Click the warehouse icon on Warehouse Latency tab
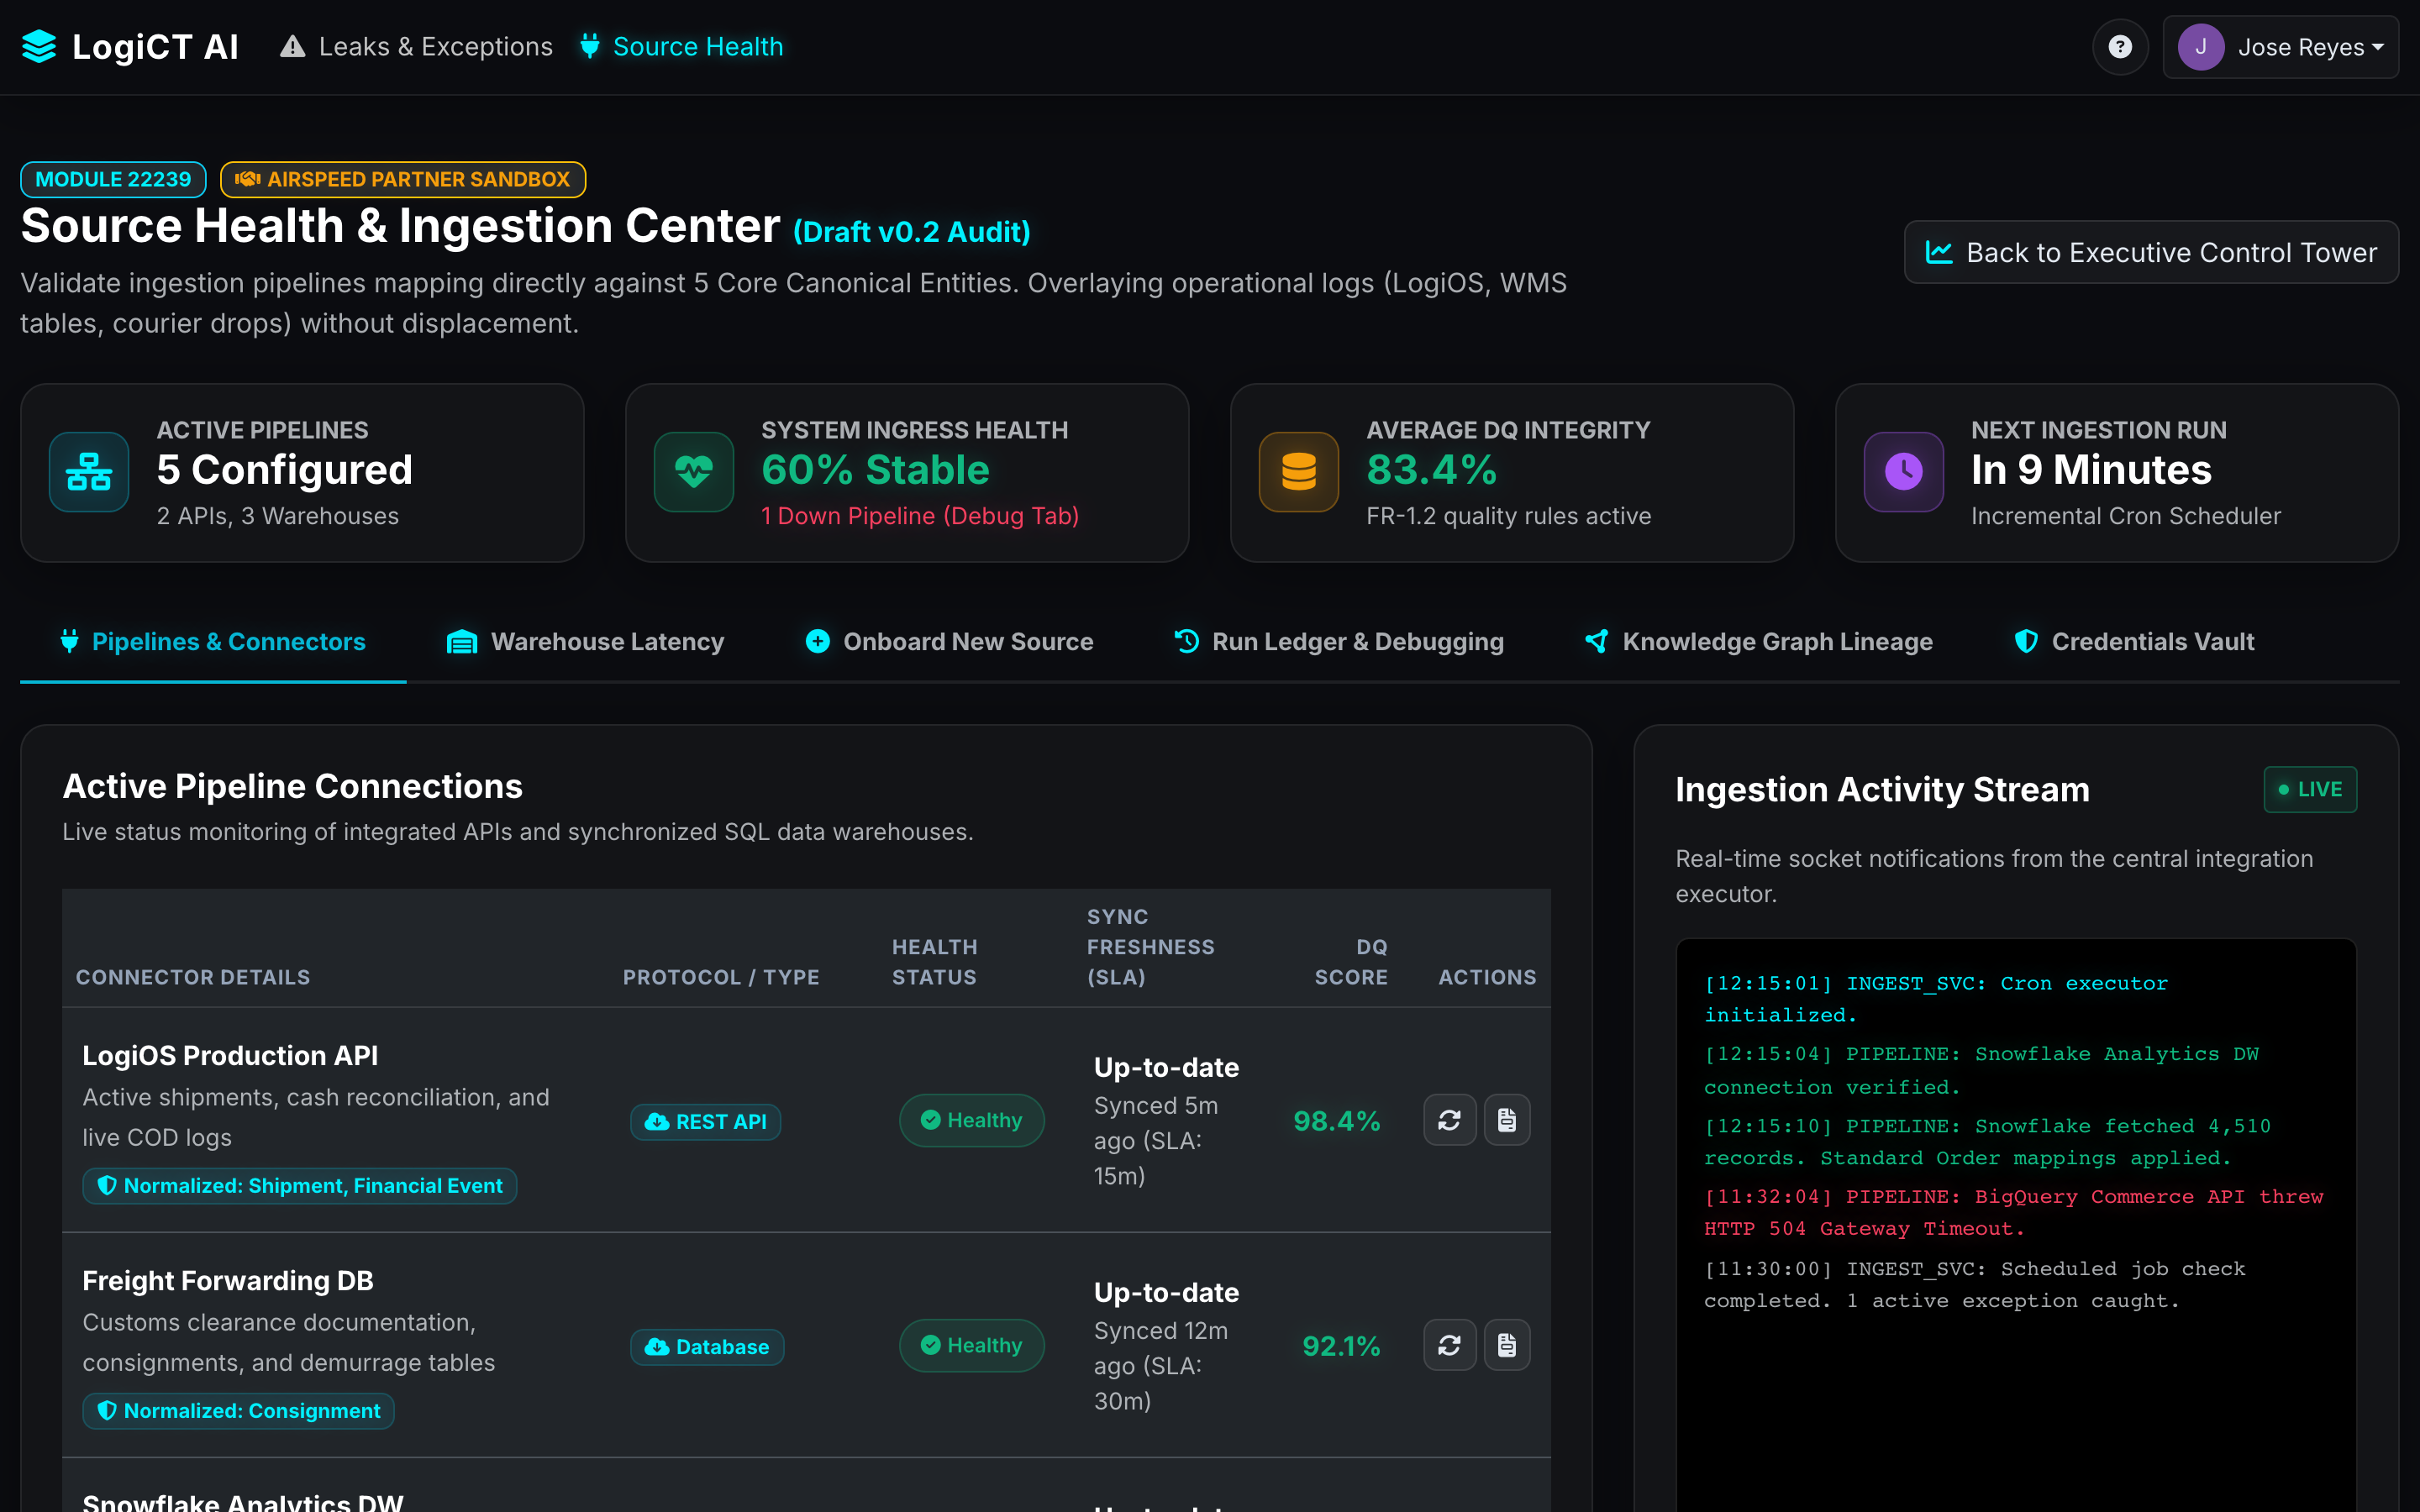 (461, 642)
